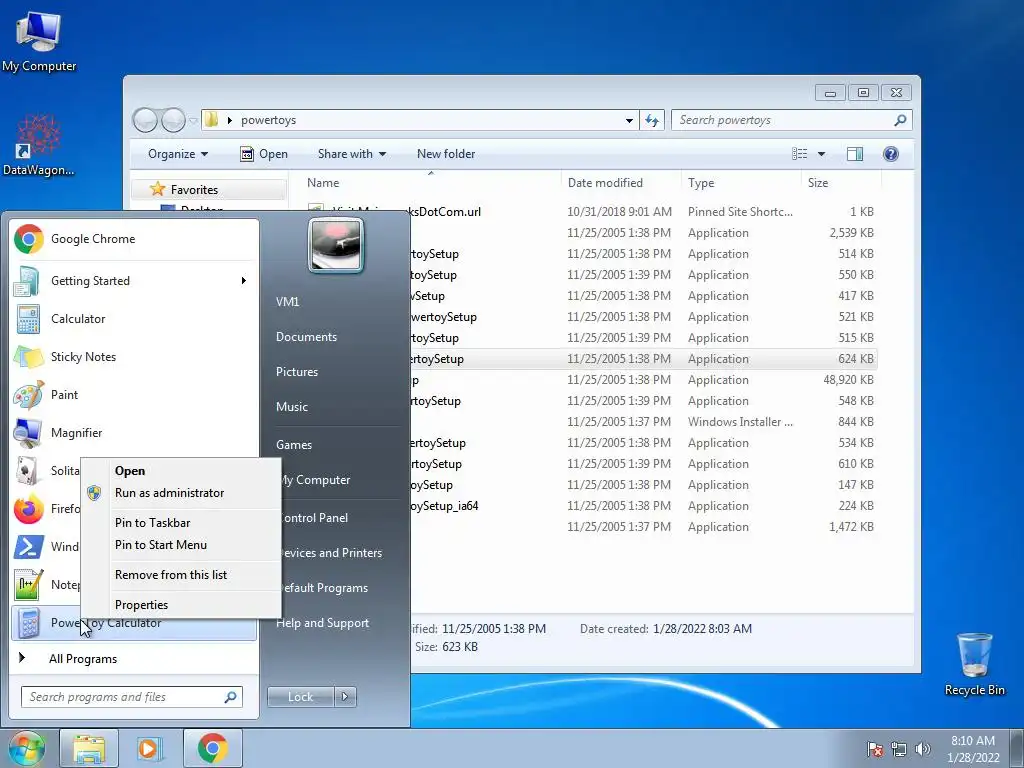Open Documents from Start menu
Screen dimensions: 1024x768
[x=306, y=337]
